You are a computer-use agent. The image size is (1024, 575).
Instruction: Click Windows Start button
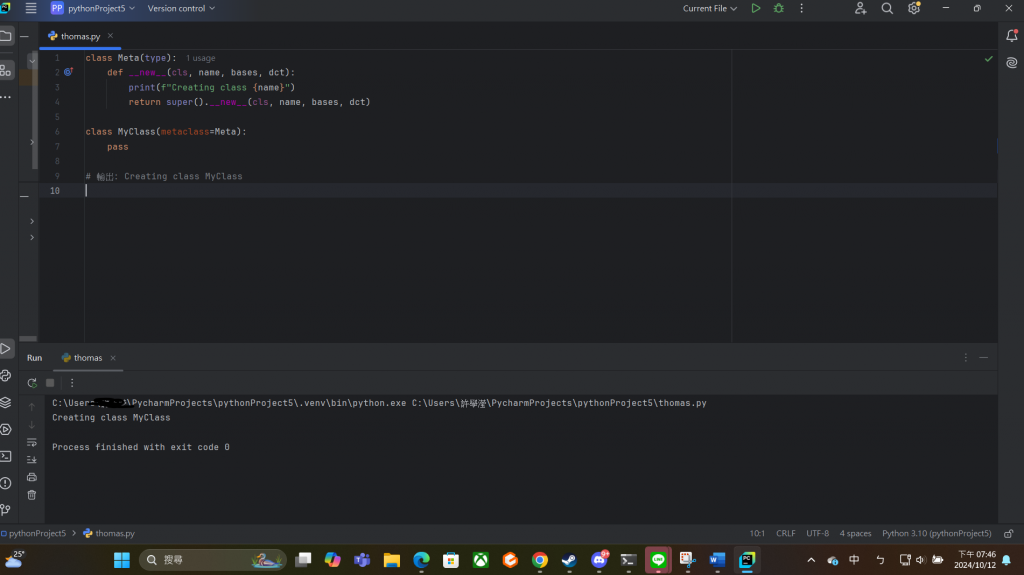point(121,560)
